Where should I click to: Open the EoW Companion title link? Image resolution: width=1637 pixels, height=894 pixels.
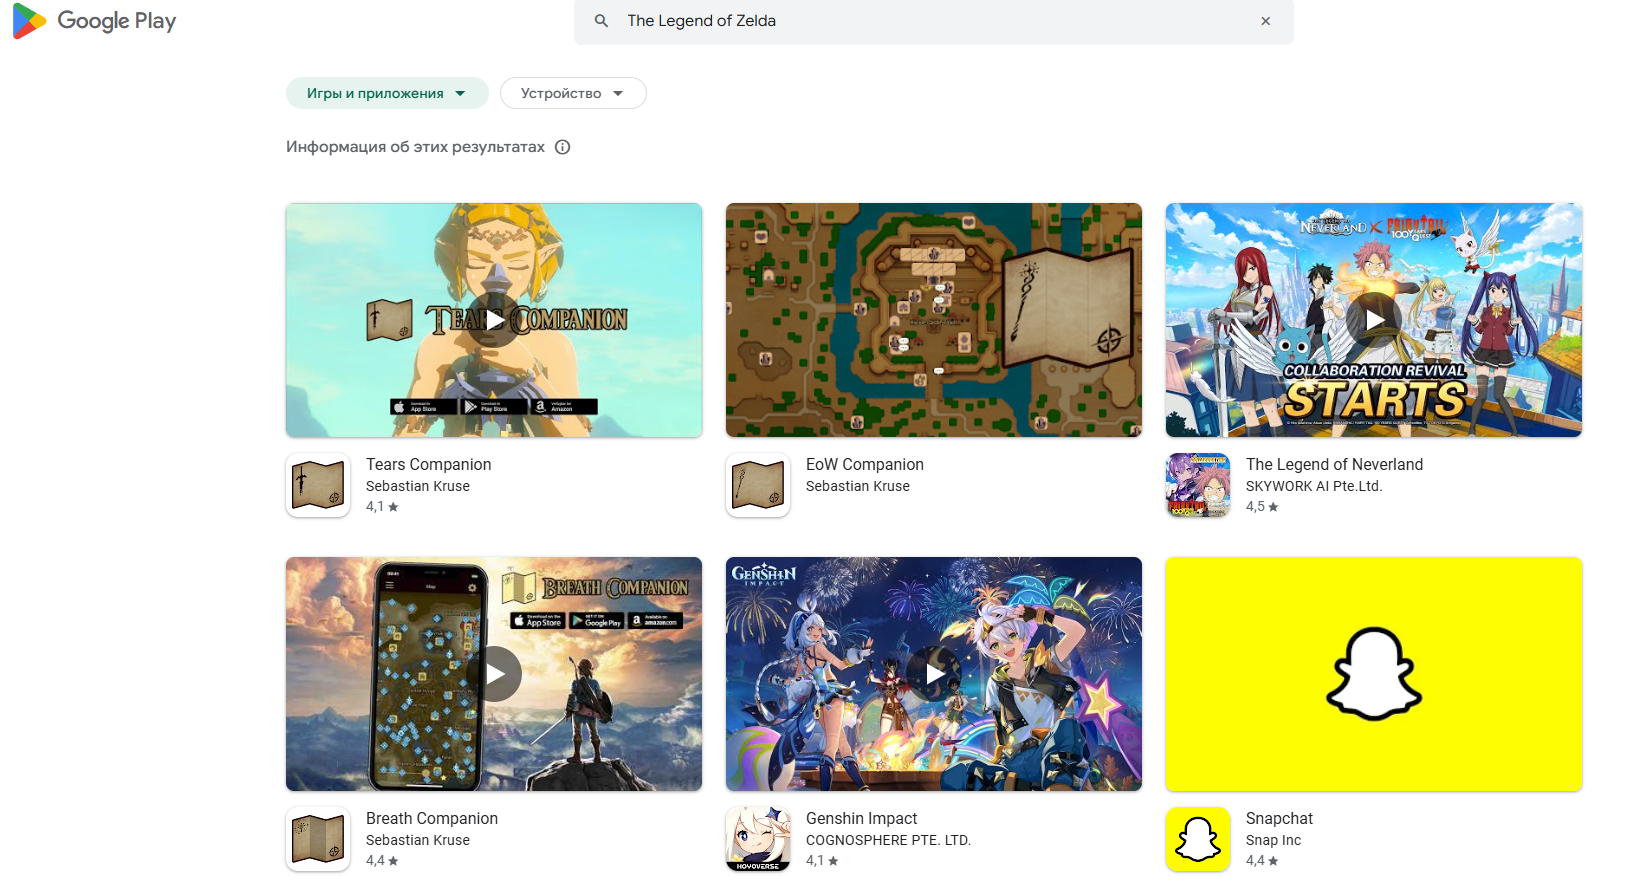click(x=865, y=465)
